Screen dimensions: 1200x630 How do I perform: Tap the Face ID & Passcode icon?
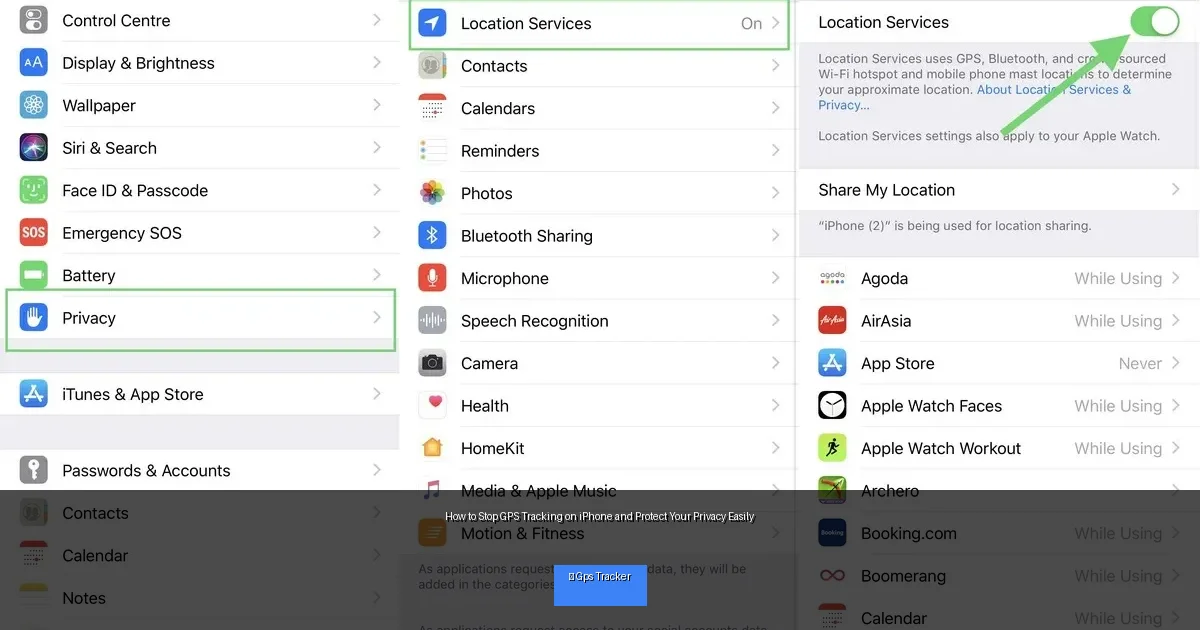[34, 190]
